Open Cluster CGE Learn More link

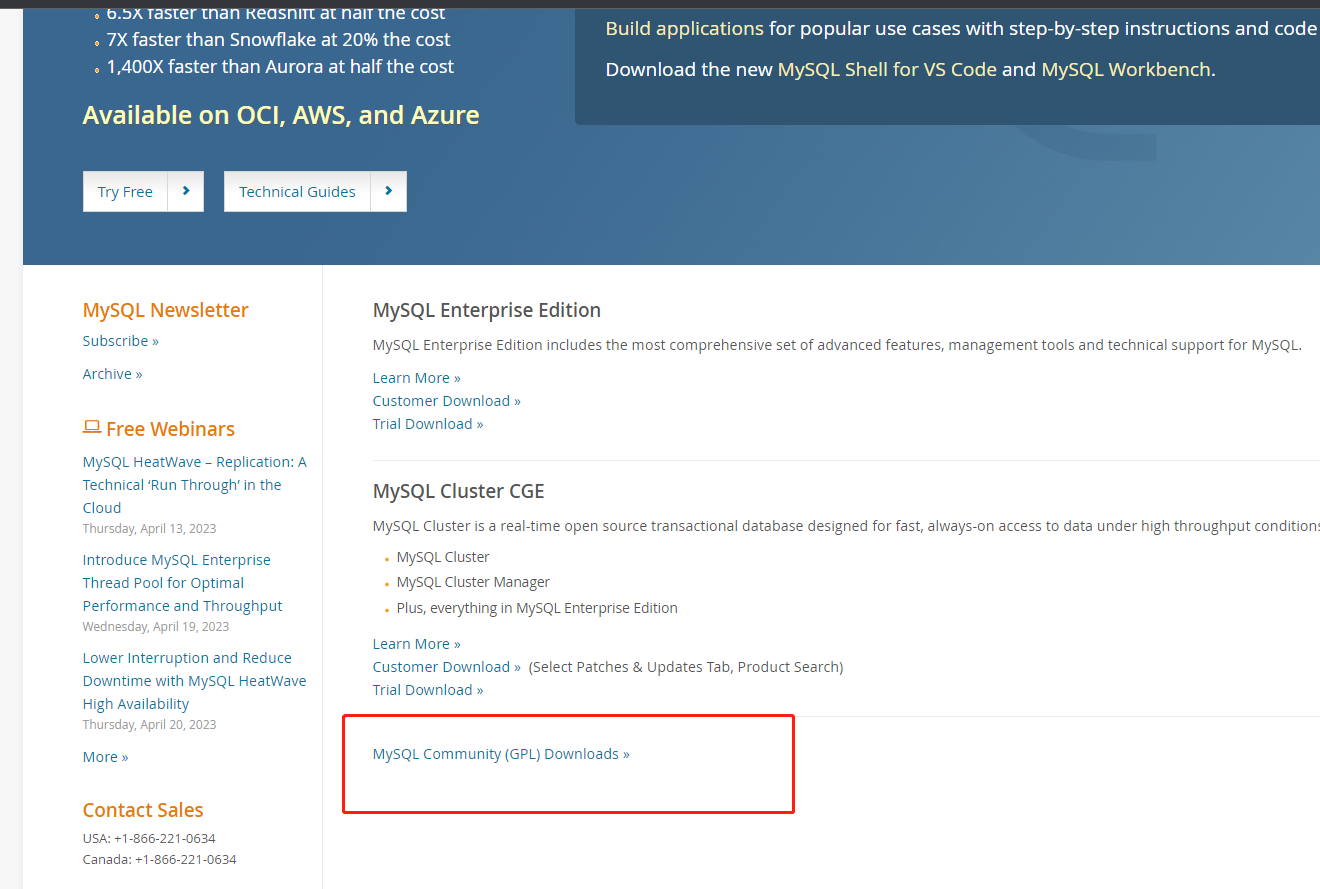pyautogui.click(x=417, y=644)
